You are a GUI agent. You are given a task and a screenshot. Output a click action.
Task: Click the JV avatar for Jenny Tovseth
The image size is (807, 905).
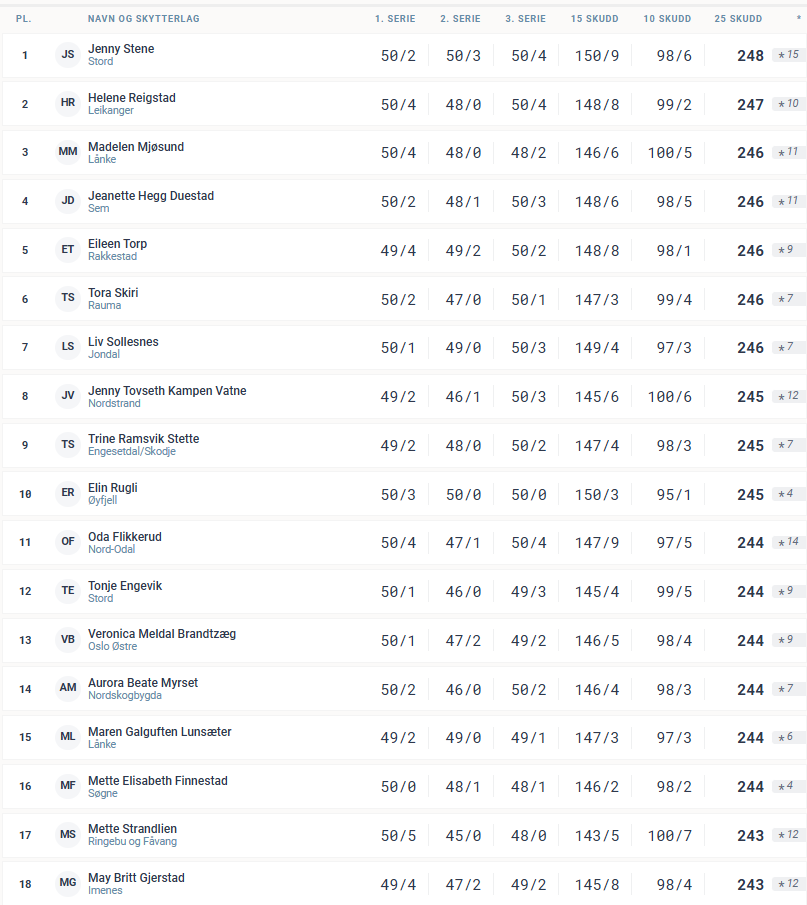coord(68,397)
